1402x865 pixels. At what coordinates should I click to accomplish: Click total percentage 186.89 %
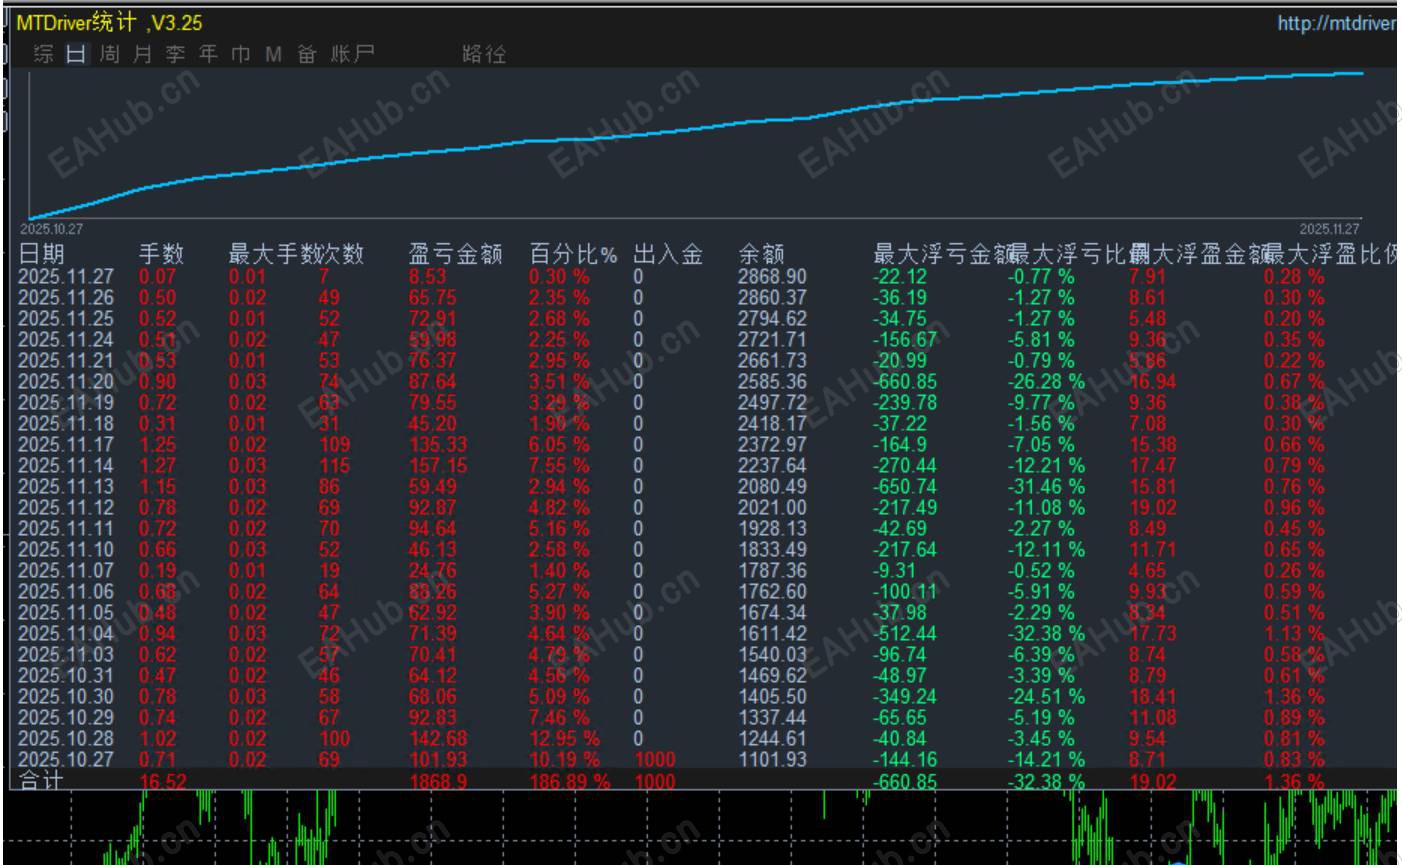coord(570,781)
